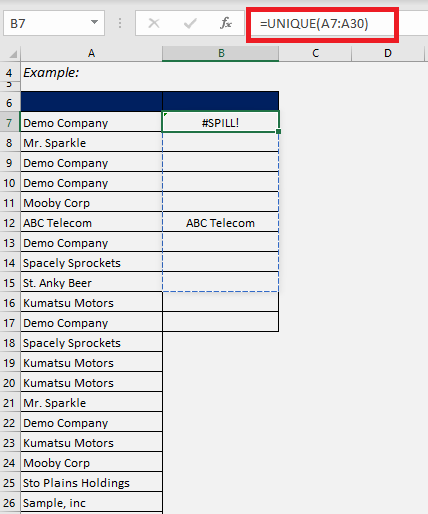Select 'Mr. Sparkle' in row 8

(x=91, y=143)
